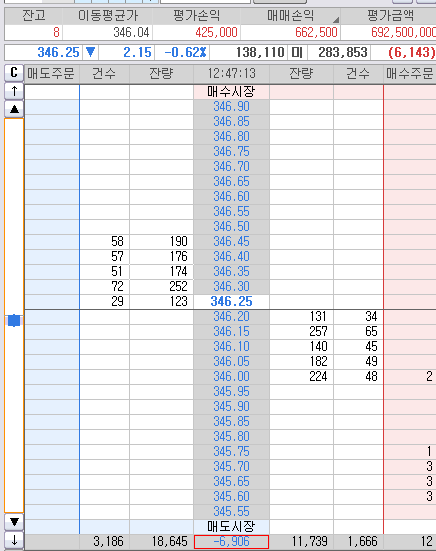Select price level 346.85
Screen dimensions: 436x551
(x=231, y=122)
